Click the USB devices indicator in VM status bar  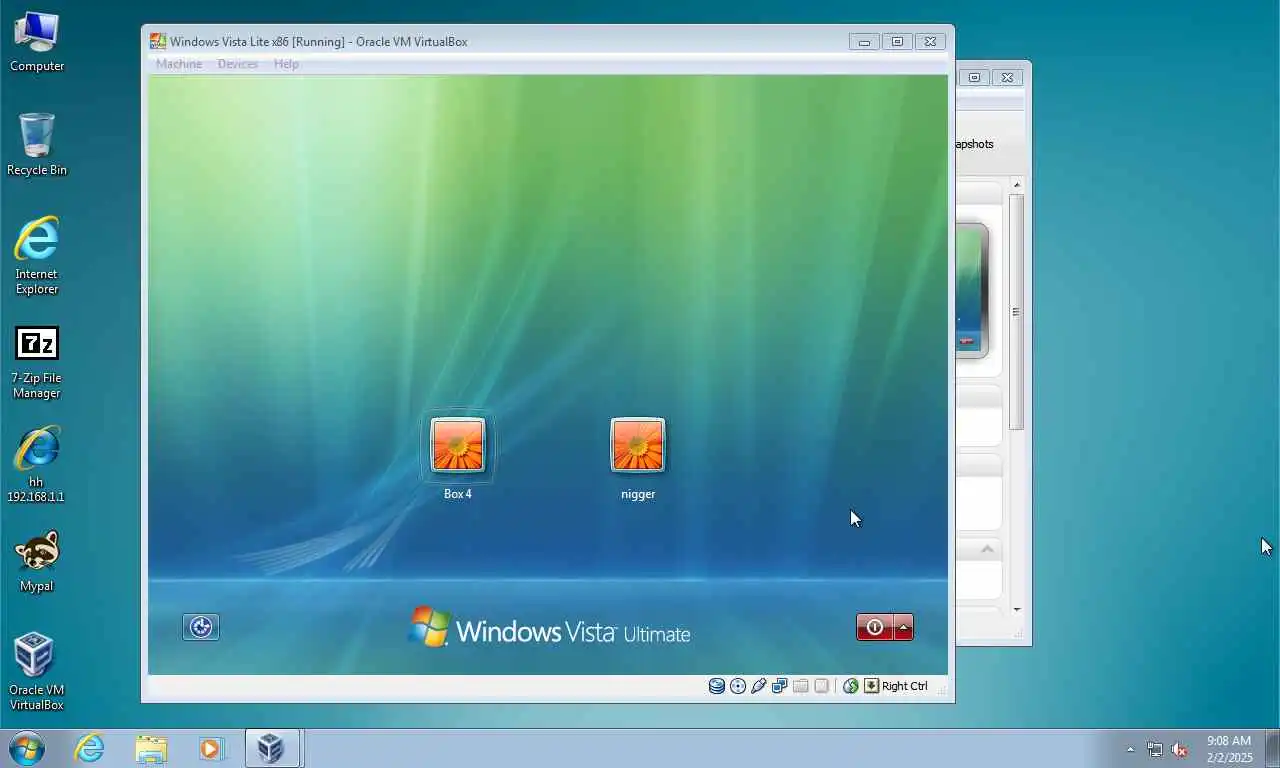pos(759,686)
